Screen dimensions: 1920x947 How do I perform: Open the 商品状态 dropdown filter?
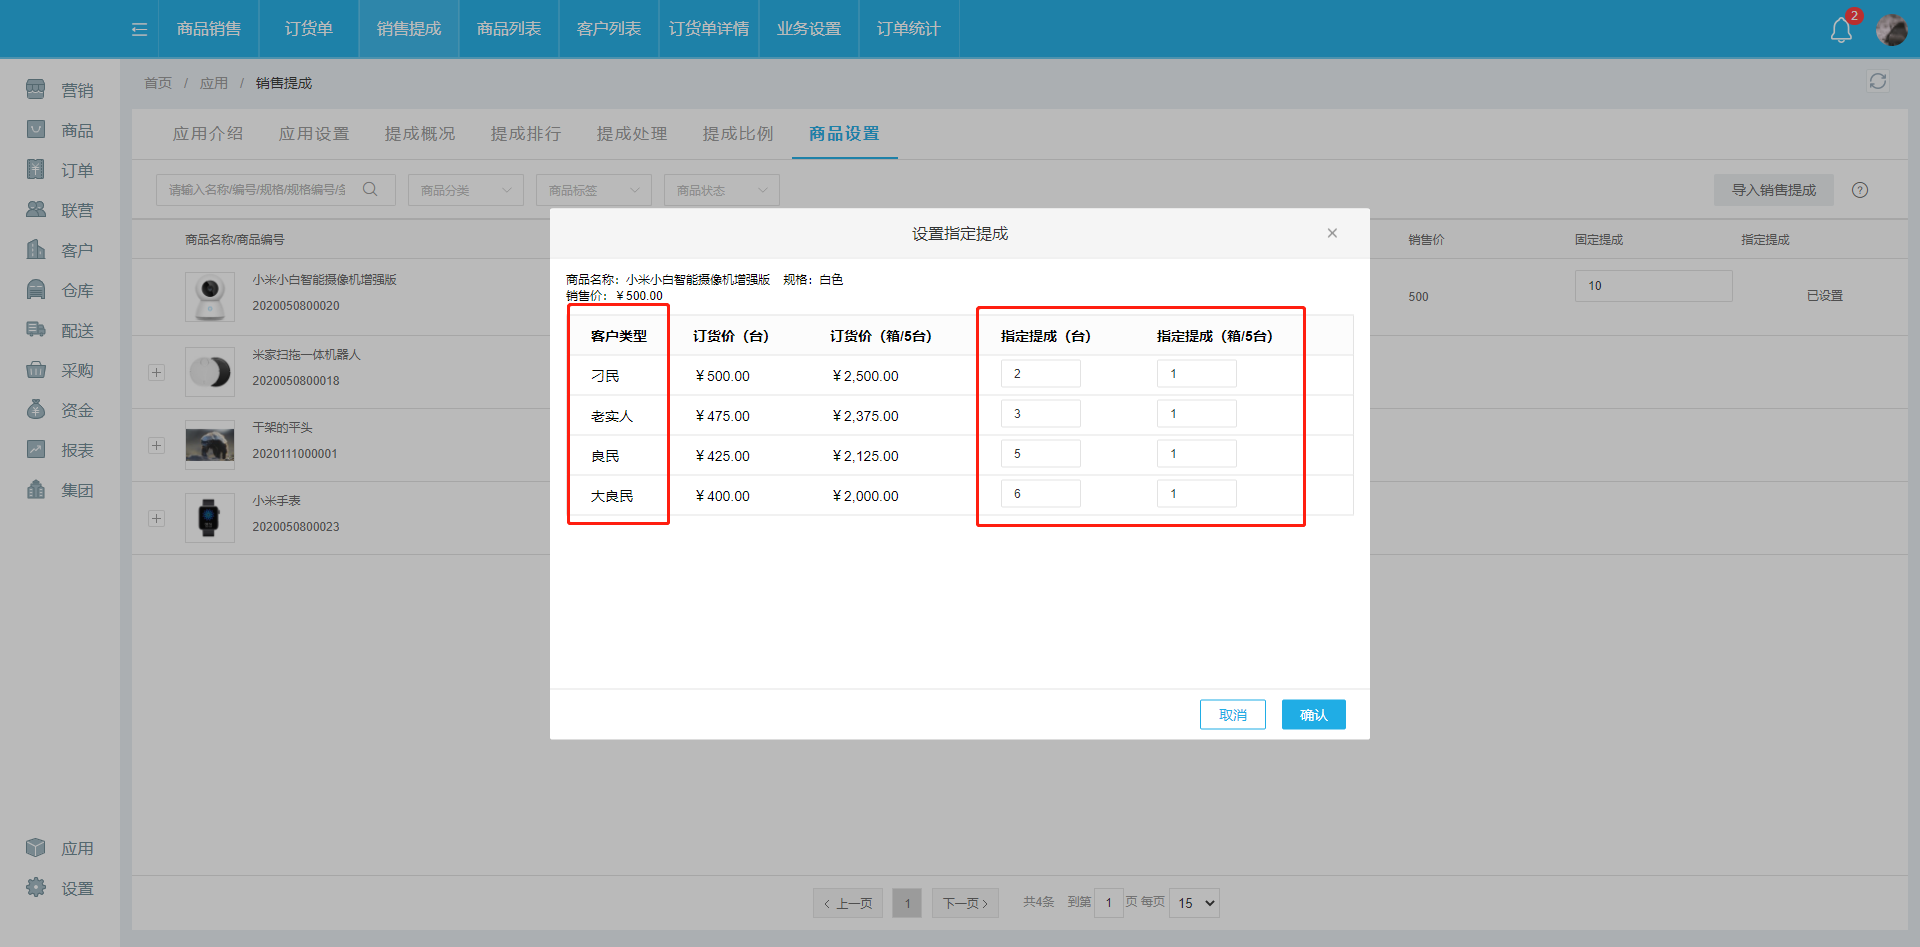721,189
